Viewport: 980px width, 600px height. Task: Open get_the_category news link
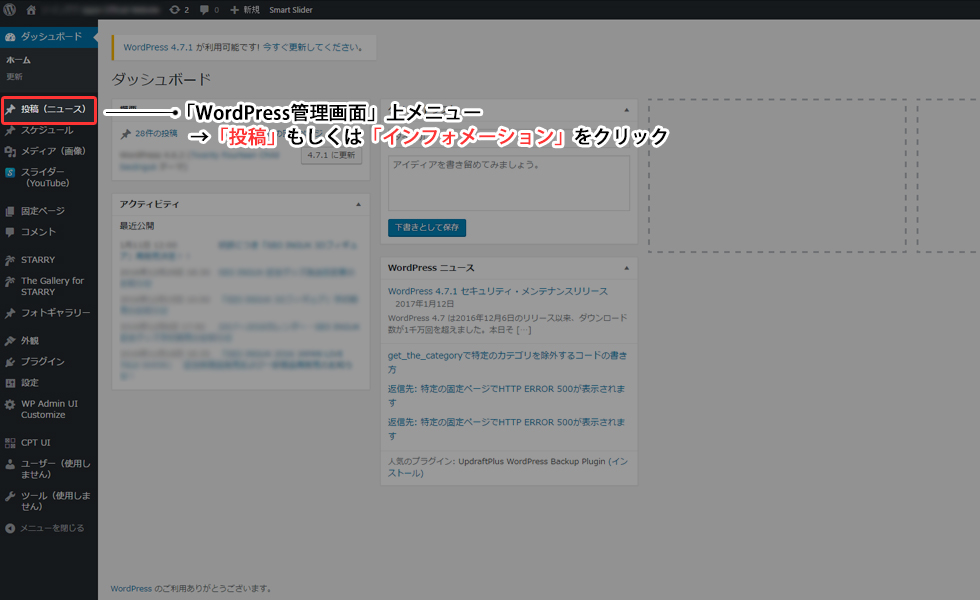(x=508, y=362)
